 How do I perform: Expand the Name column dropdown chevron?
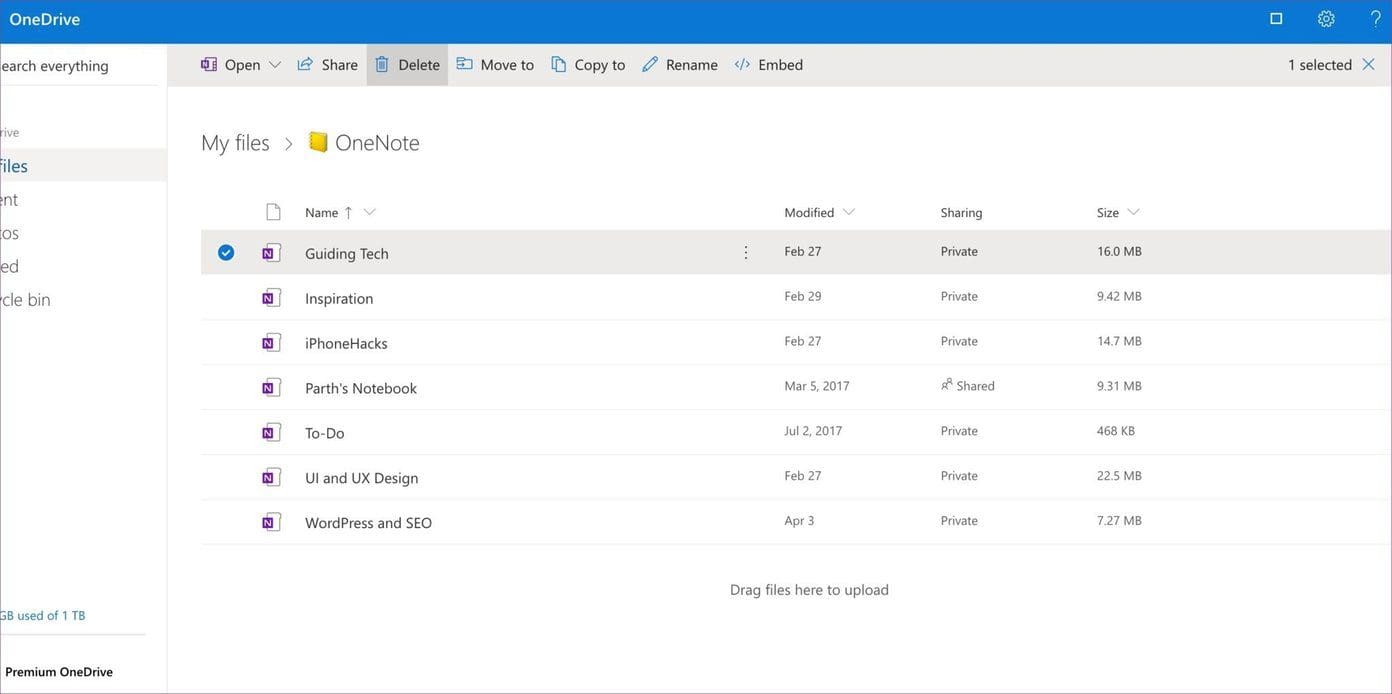(x=369, y=212)
